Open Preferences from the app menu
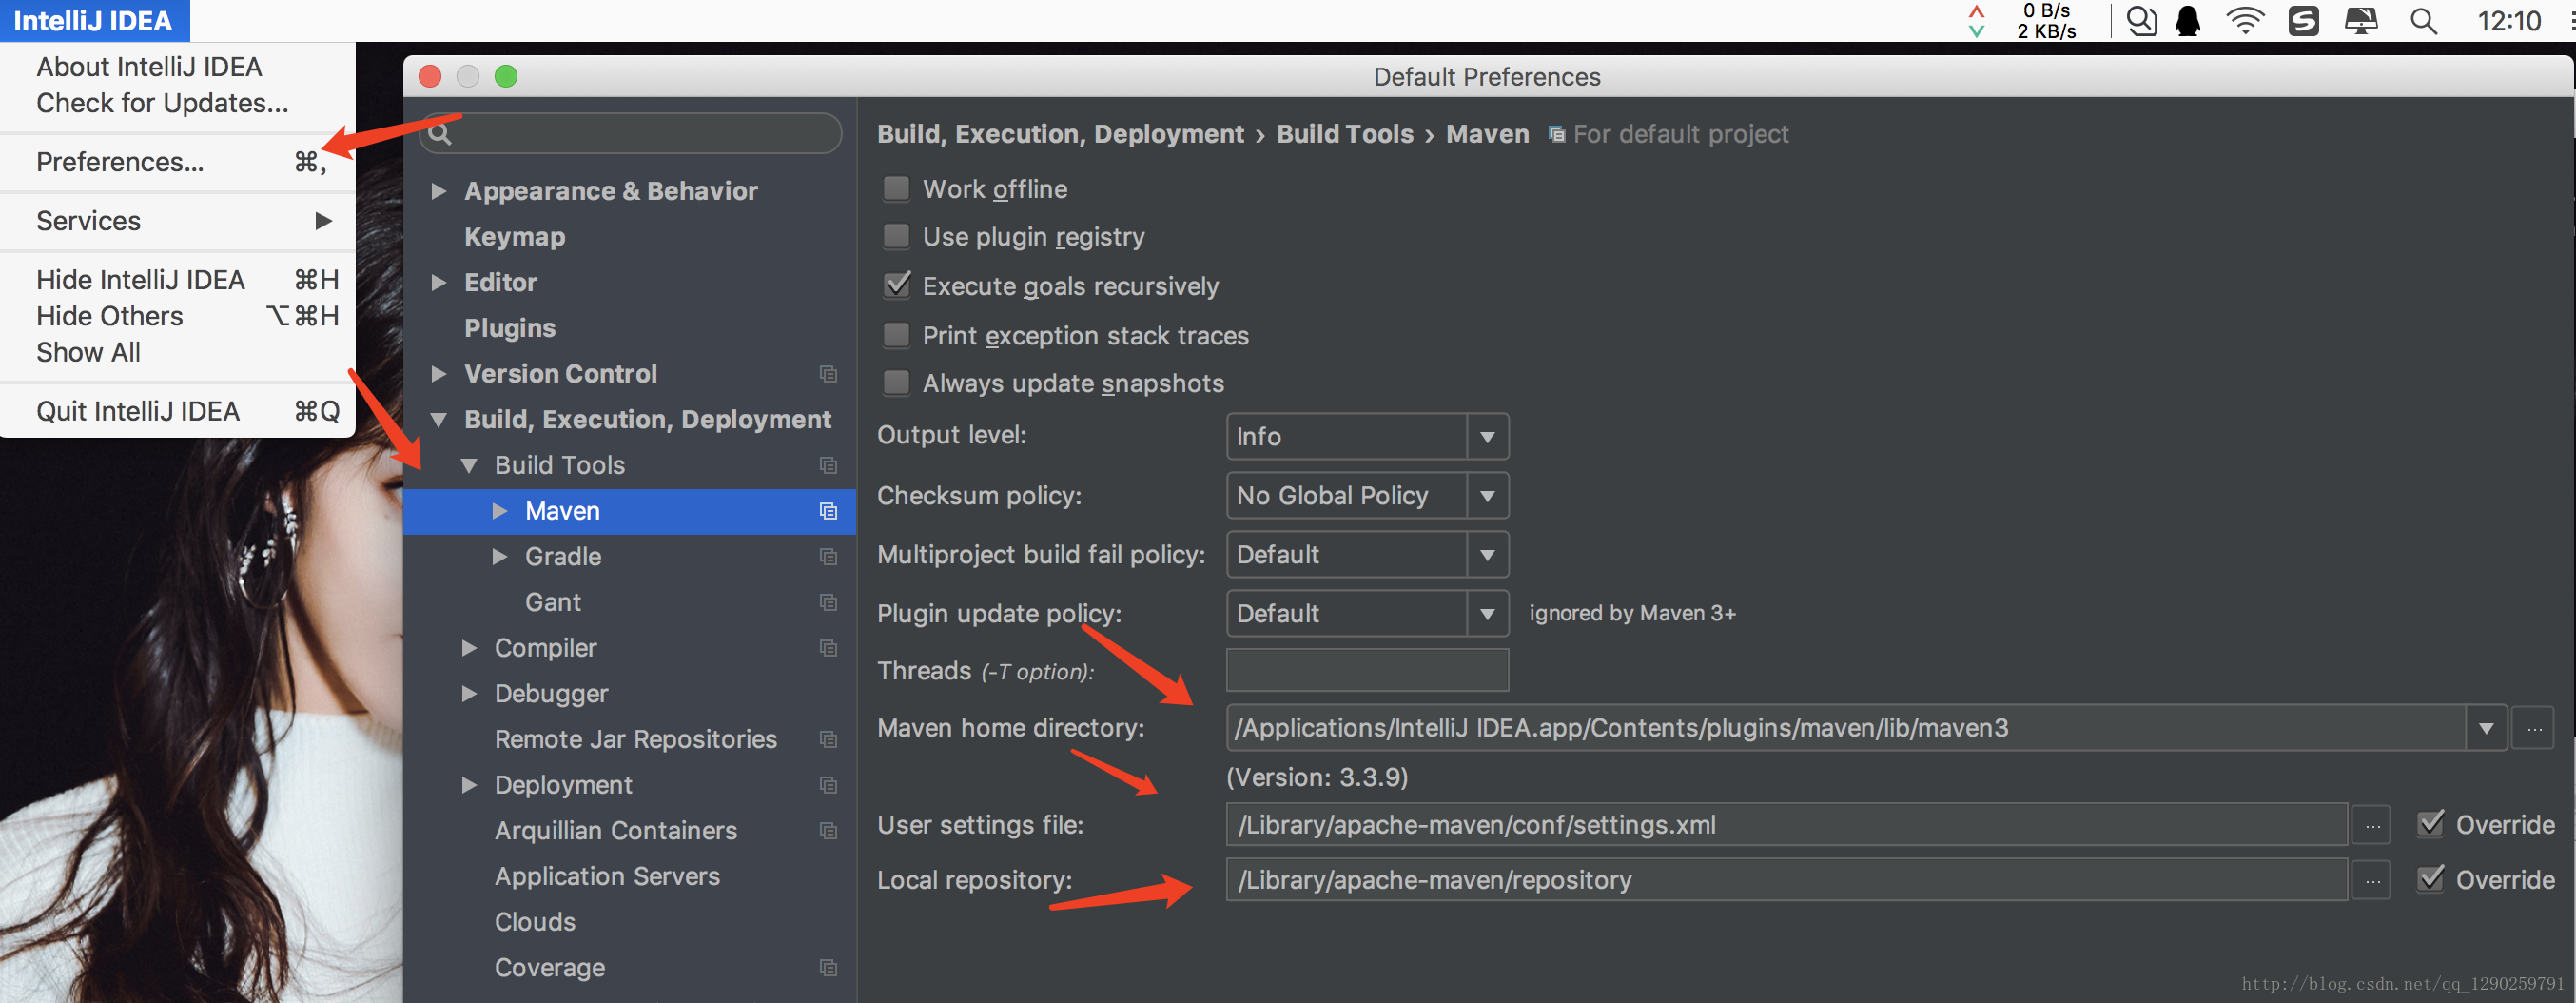This screenshot has height=1003, width=2576. [178, 162]
